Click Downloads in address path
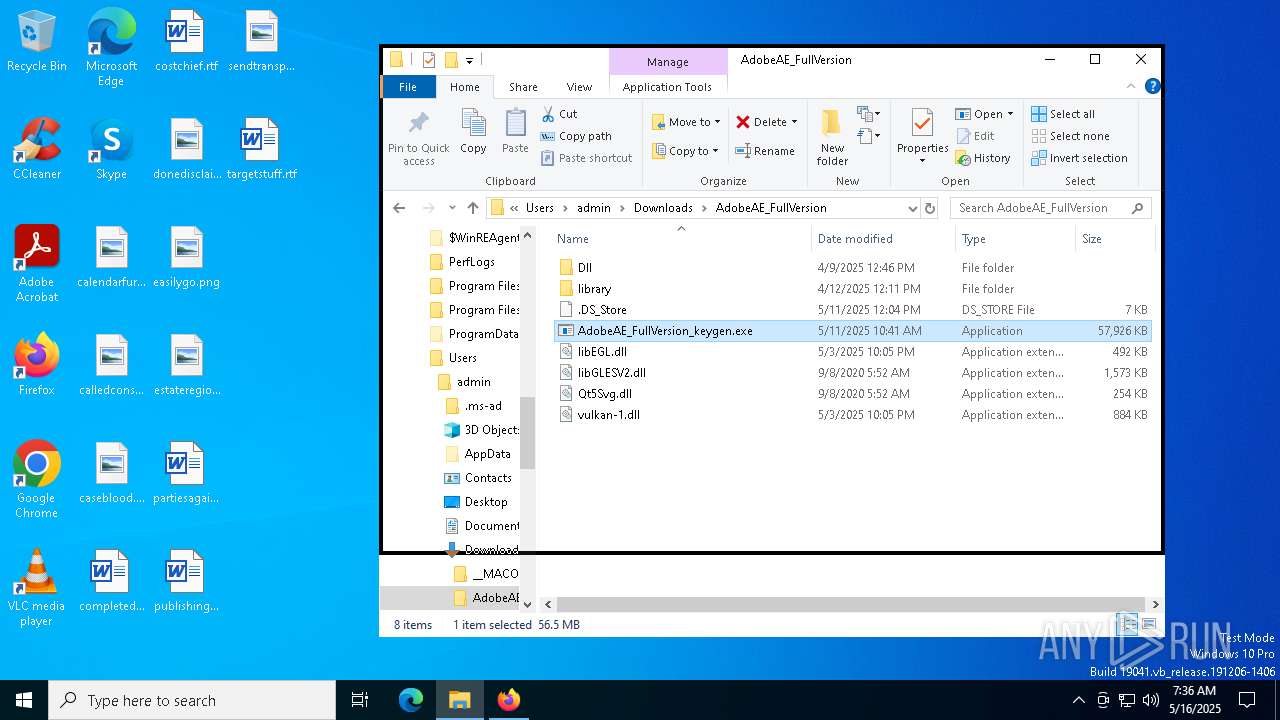1280x720 pixels. coord(663,208)
